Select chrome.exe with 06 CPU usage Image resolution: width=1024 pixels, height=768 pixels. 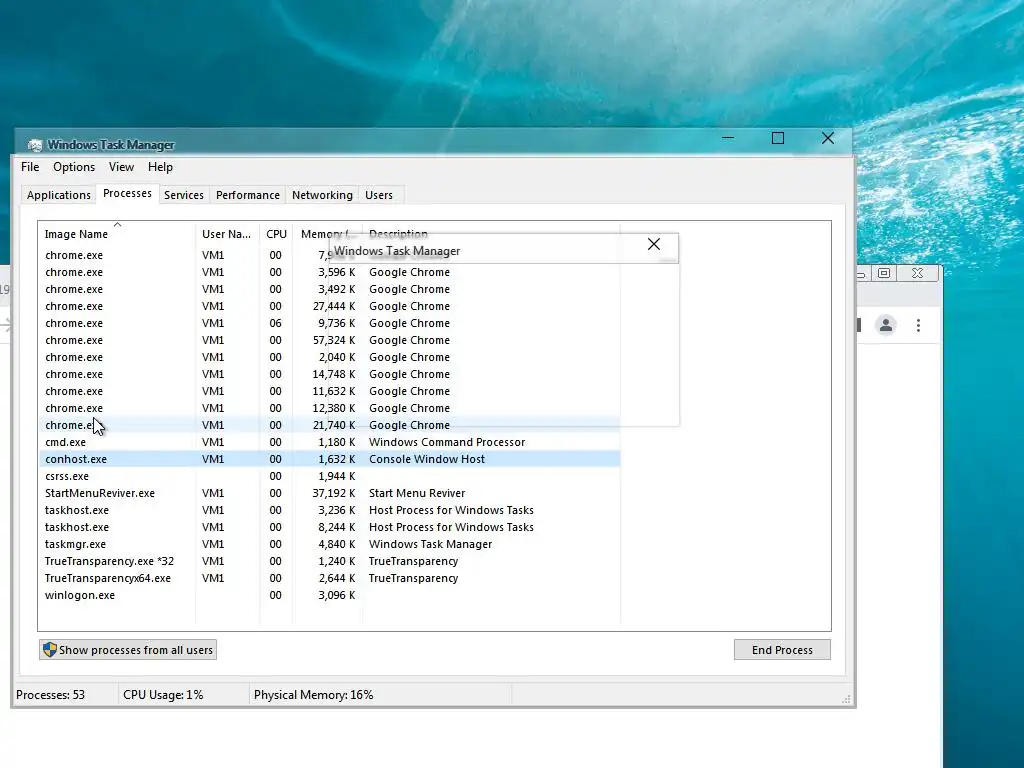329,323
